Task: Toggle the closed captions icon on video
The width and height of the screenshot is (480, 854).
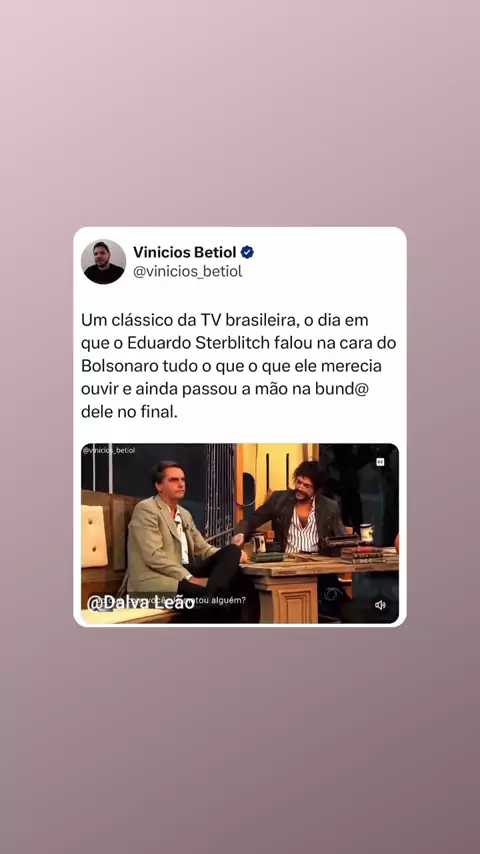Action: [380, 462]
